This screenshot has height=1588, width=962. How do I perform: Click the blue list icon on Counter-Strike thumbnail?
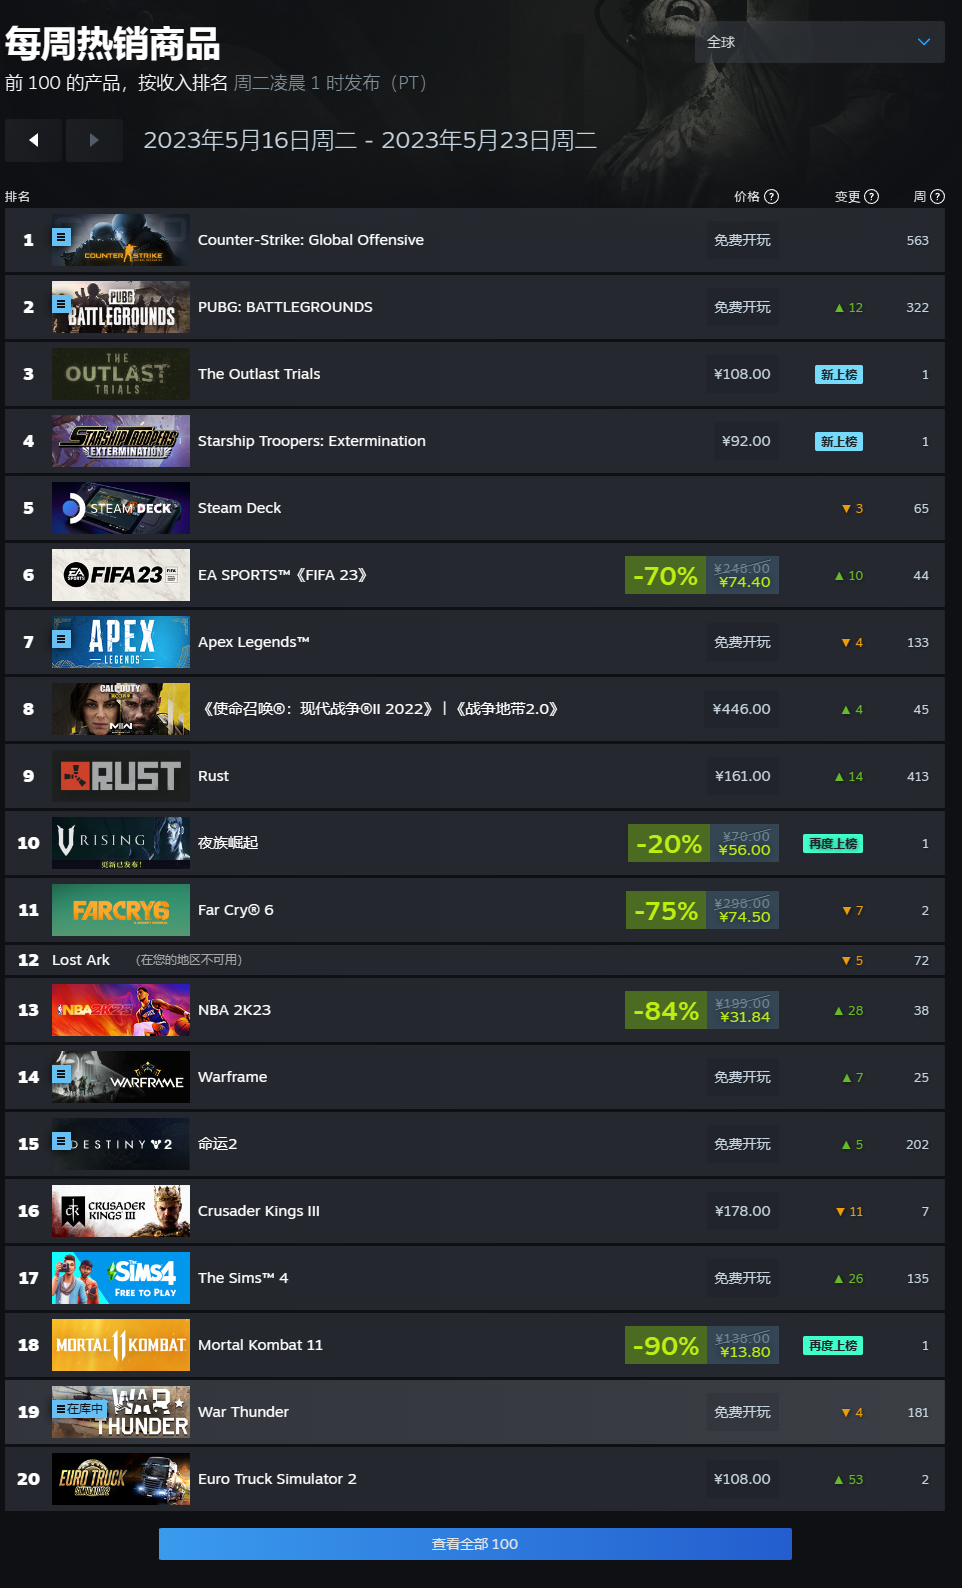point(61,237)
